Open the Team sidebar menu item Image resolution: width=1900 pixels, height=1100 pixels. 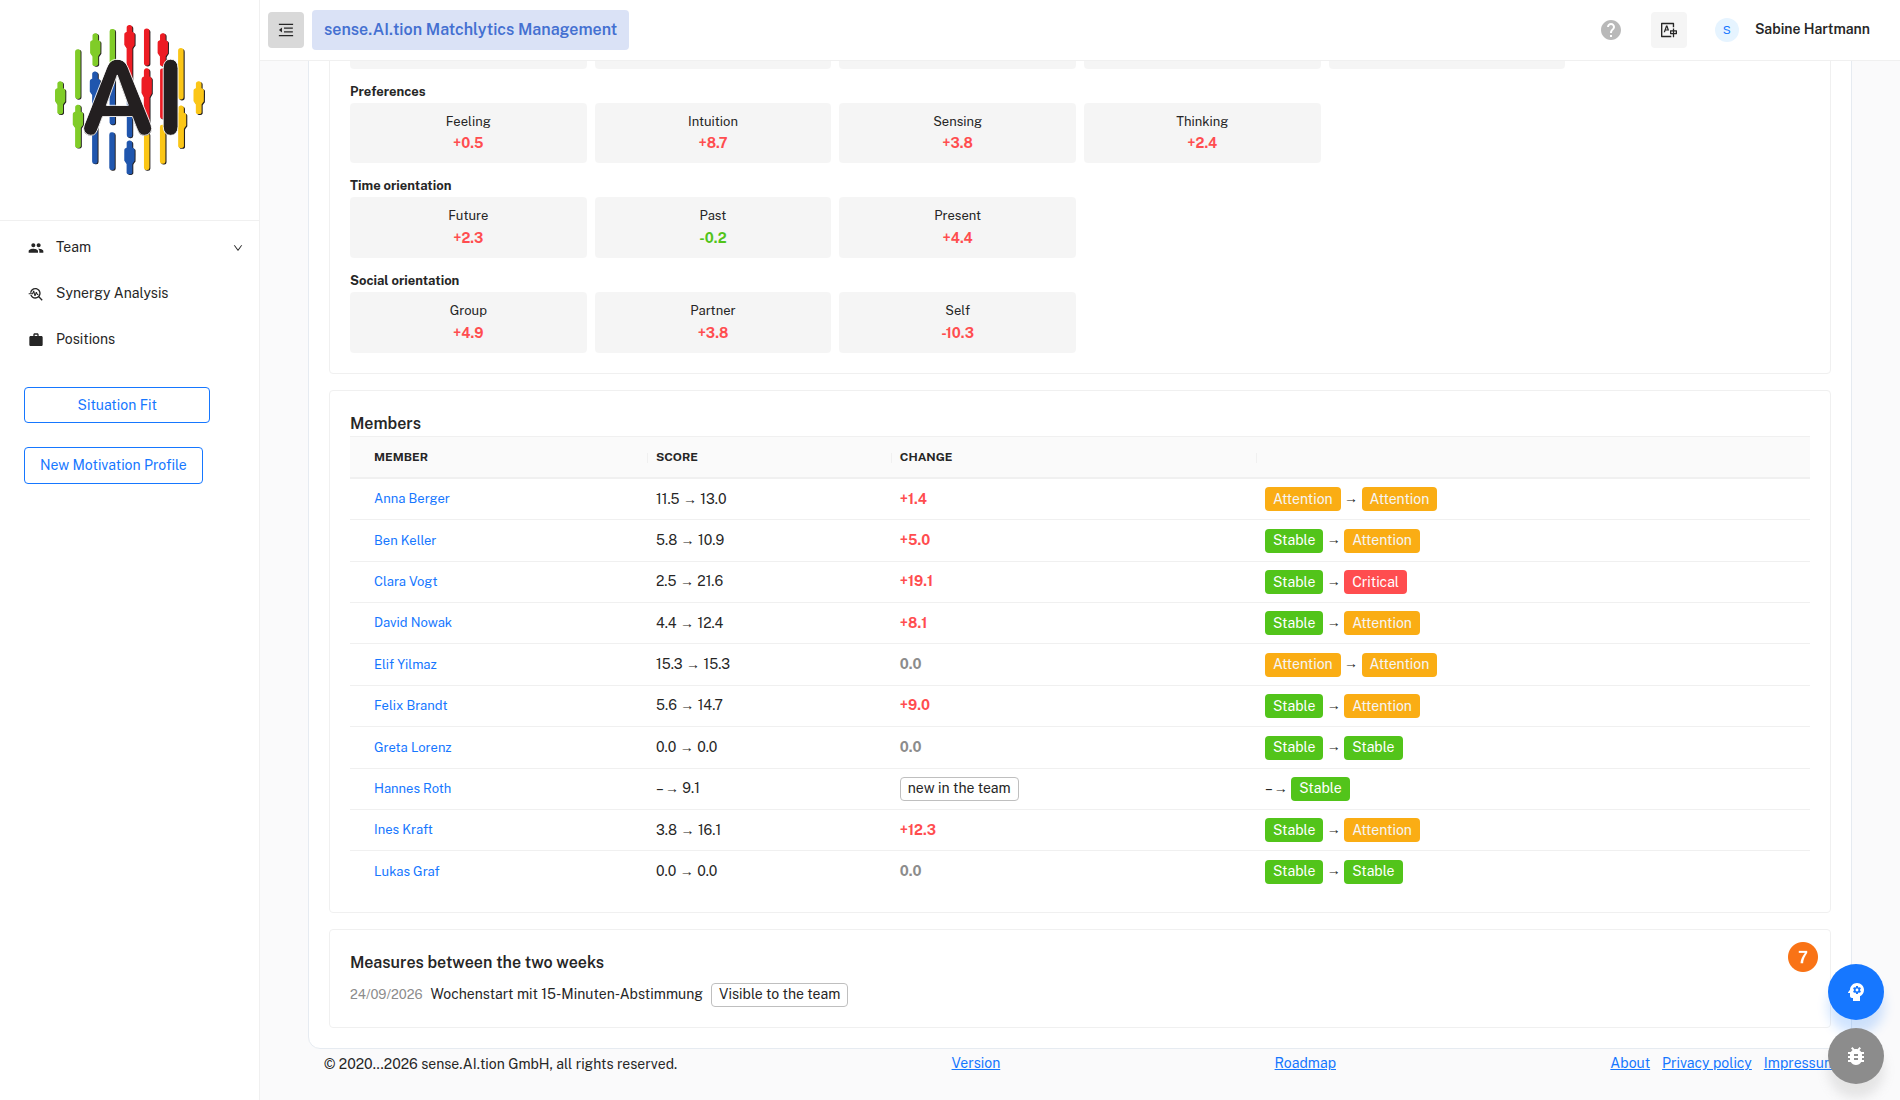[x=130, y=247]
